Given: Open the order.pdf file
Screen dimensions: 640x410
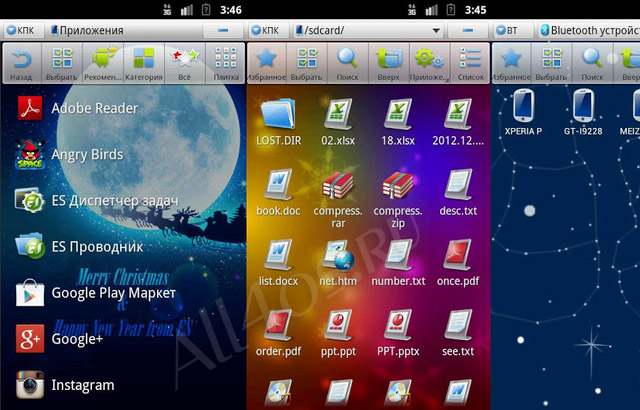Looking at the screenshot, I should point(278,332).
